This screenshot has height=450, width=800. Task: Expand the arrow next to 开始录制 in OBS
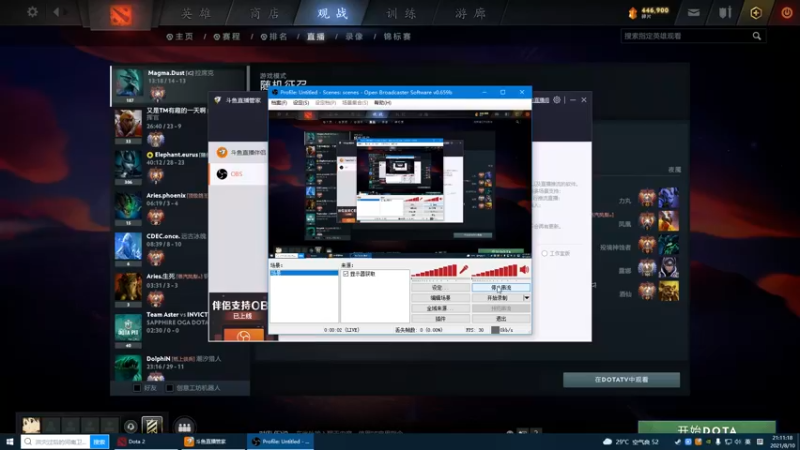(x=527, y=298)
